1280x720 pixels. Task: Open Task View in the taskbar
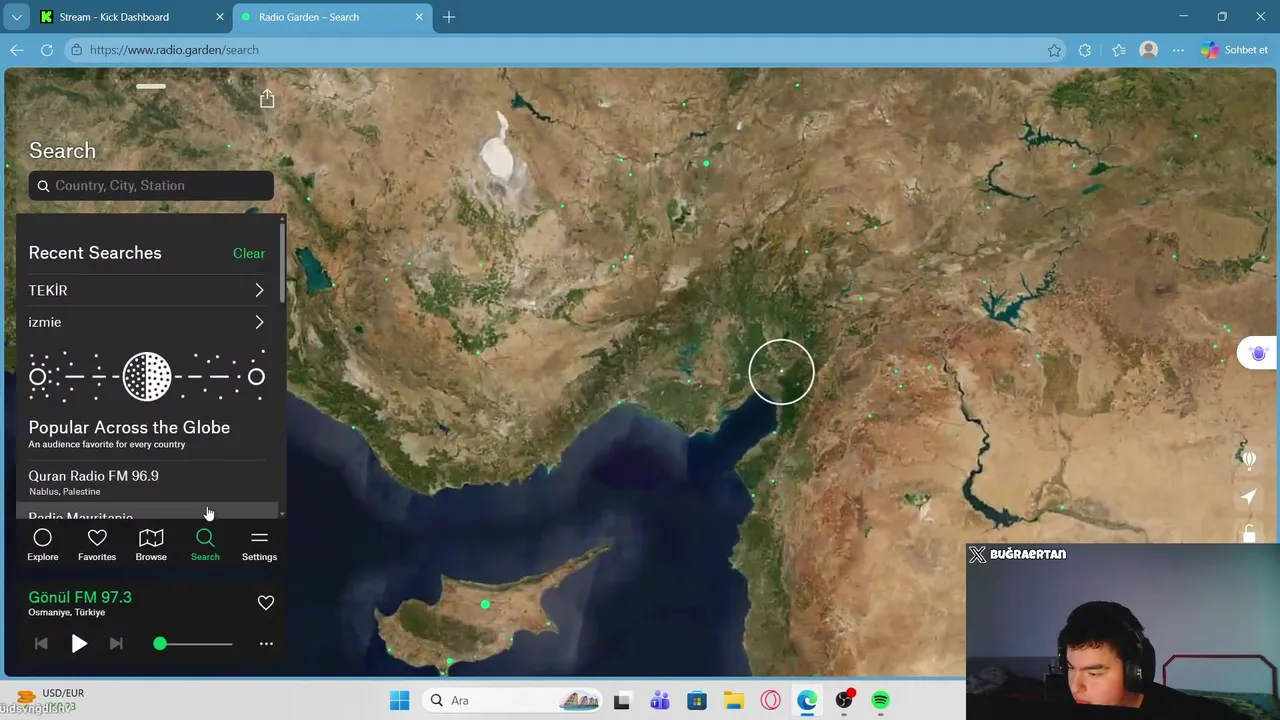pos(622,700)
